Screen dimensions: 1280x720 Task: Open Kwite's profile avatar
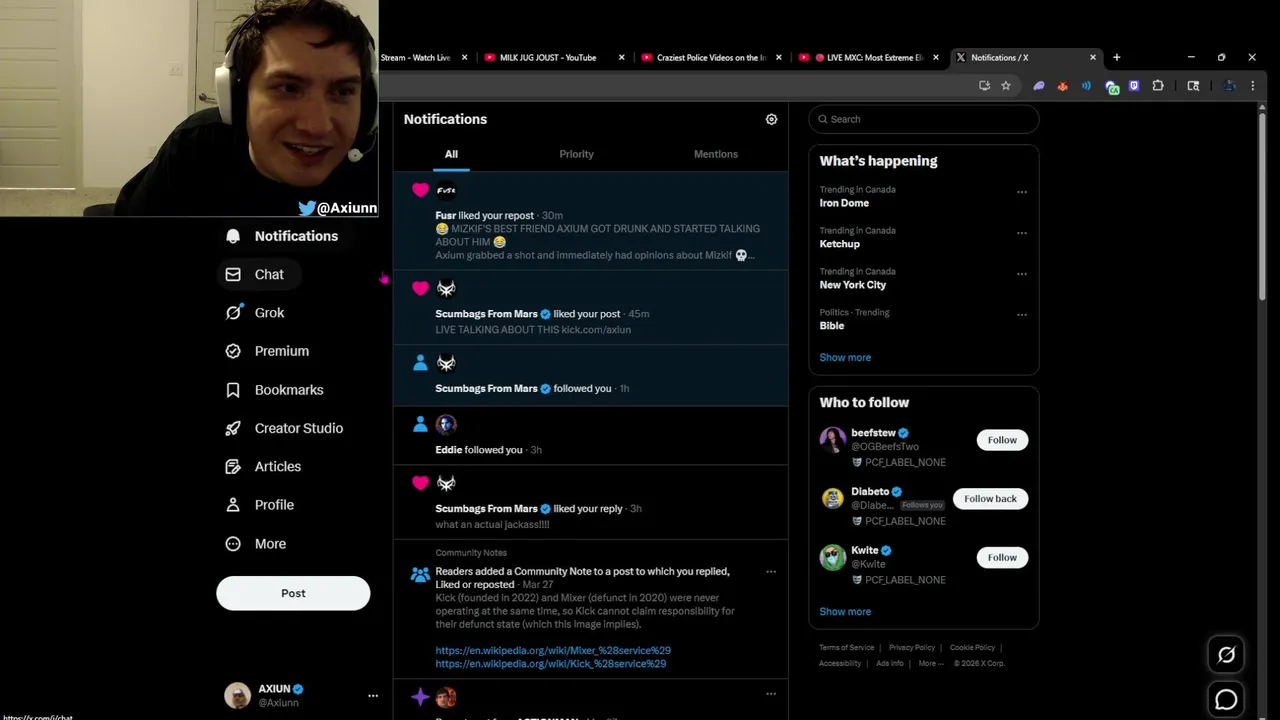coord(833,558)
